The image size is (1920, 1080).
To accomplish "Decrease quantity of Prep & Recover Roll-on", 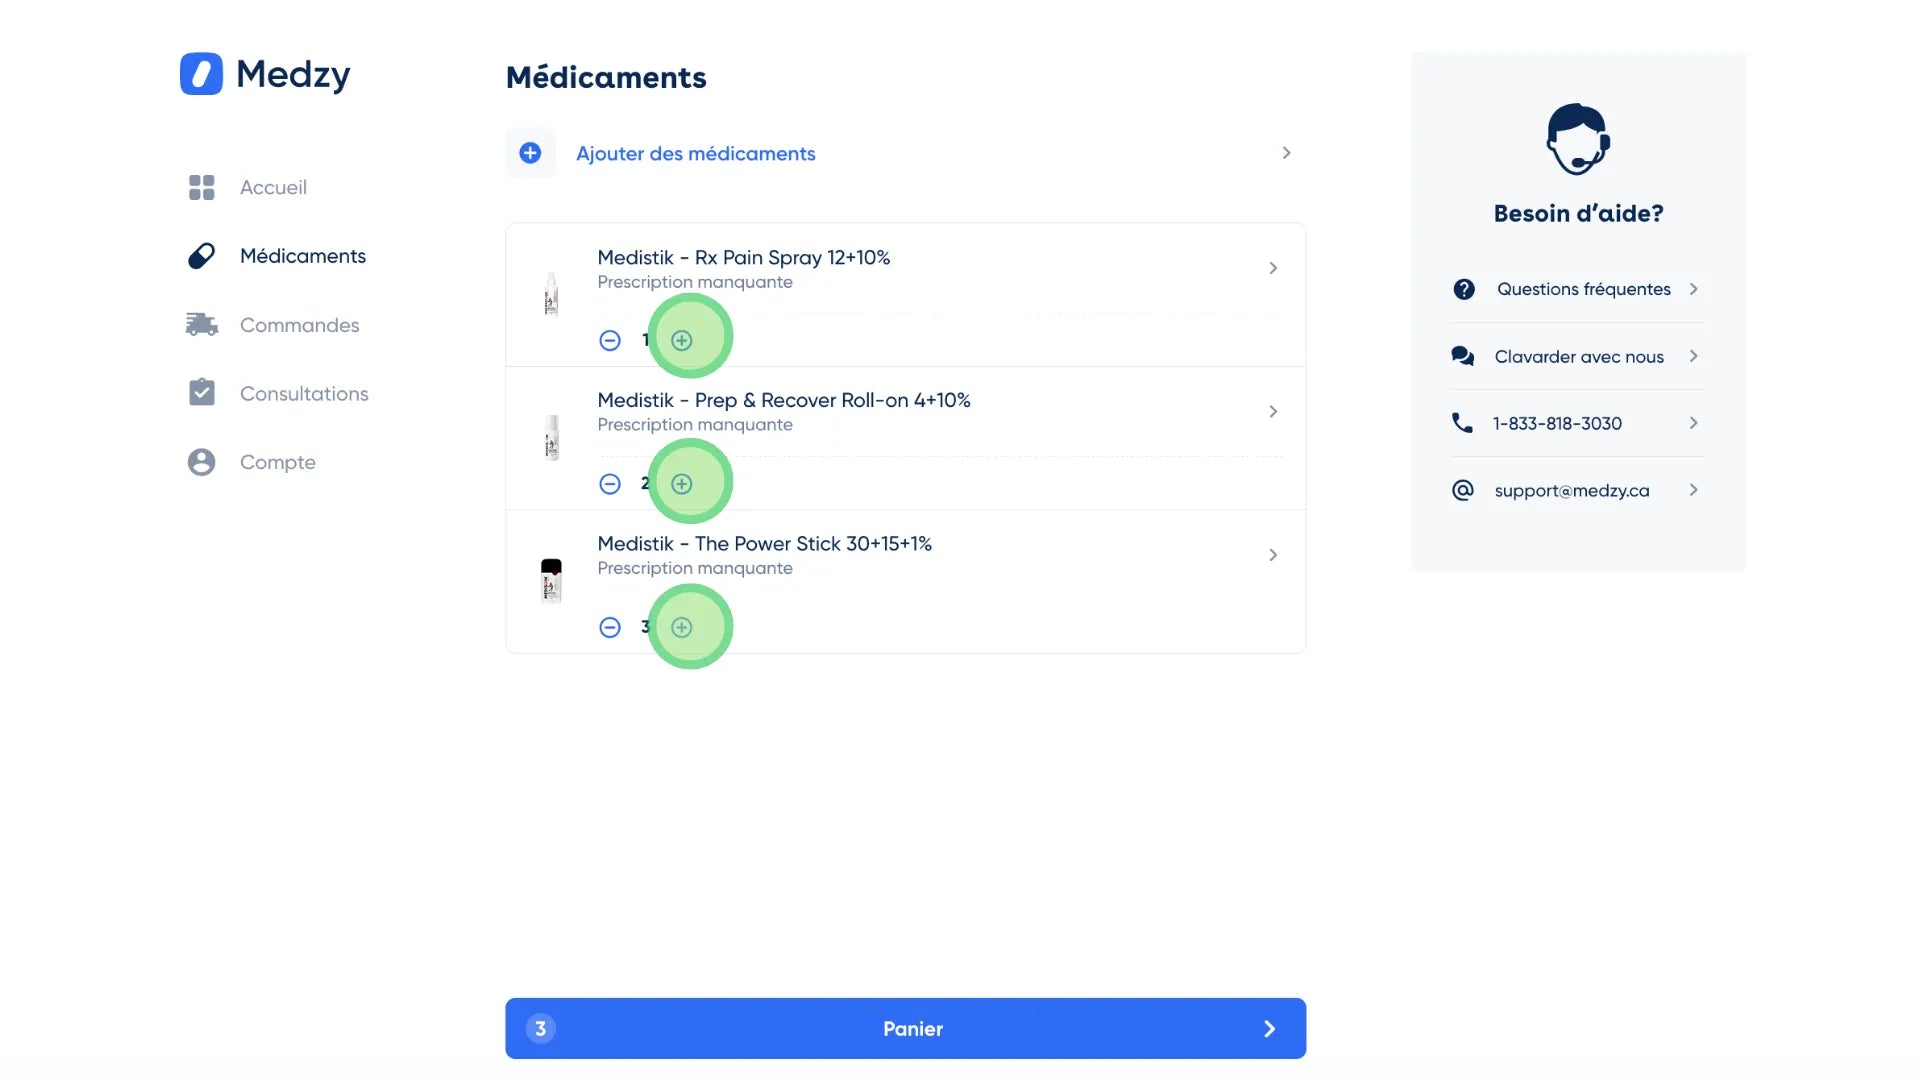I will click(x=610, y=484).
